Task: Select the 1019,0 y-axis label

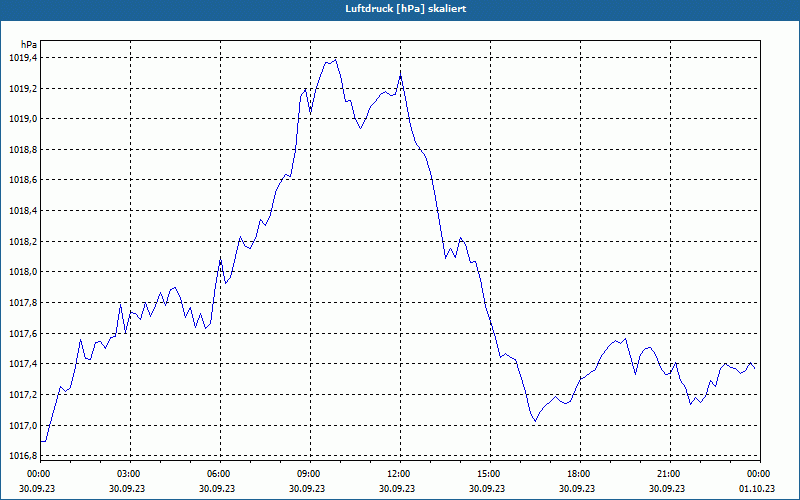Action: [23, 119]
